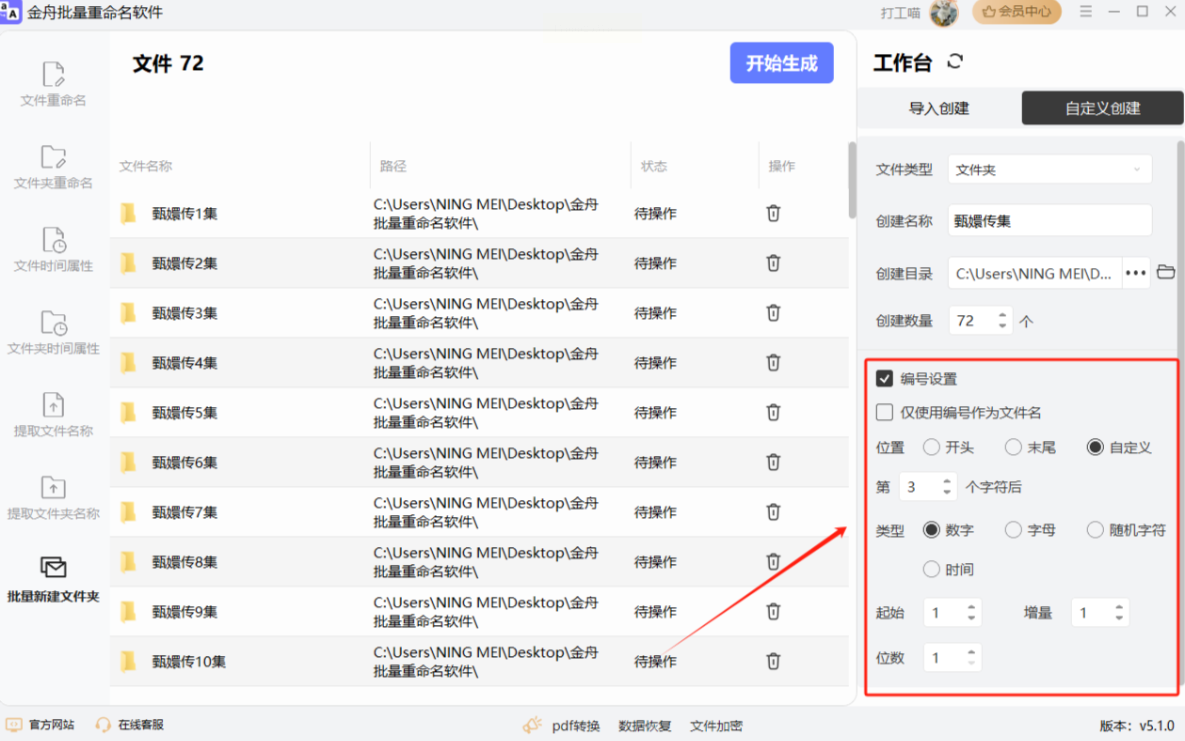
Task: Open the 文件类型 dropdown
Action: (x=1049, y=170)
